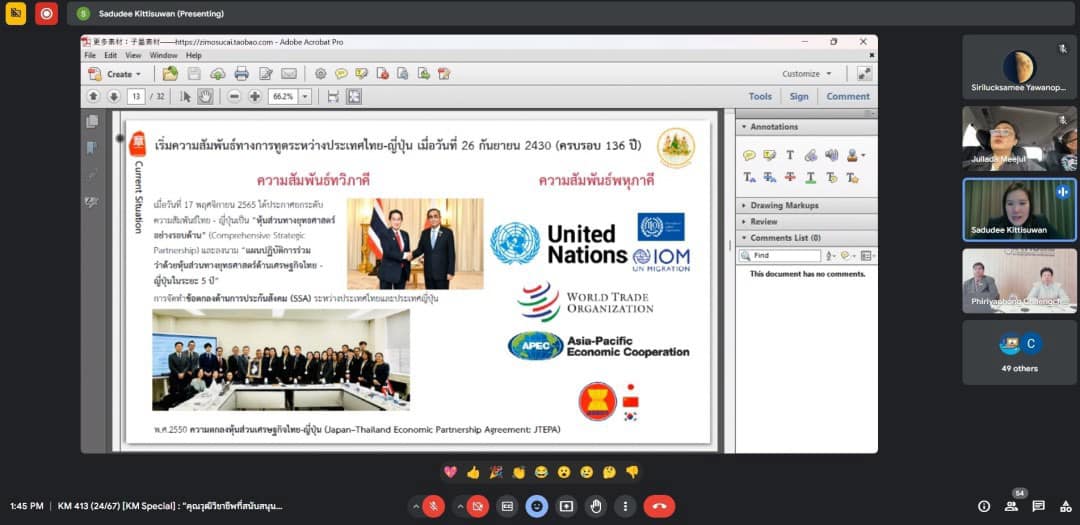Expand the camera video settings chevron

coord(460,506)
